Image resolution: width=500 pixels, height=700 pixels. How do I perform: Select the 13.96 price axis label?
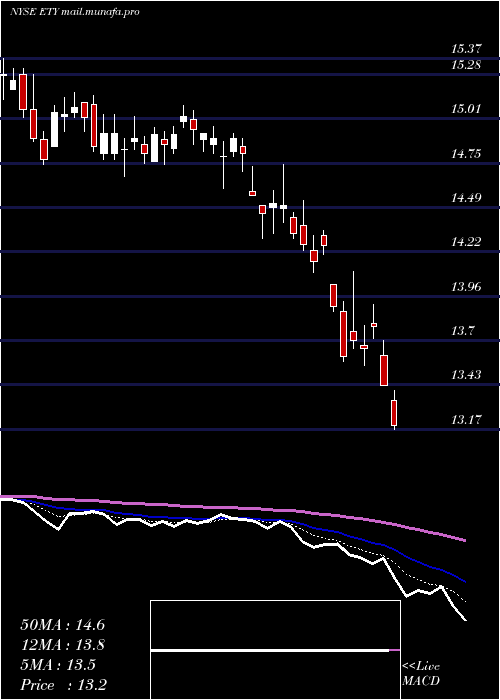tap(466, 287)
